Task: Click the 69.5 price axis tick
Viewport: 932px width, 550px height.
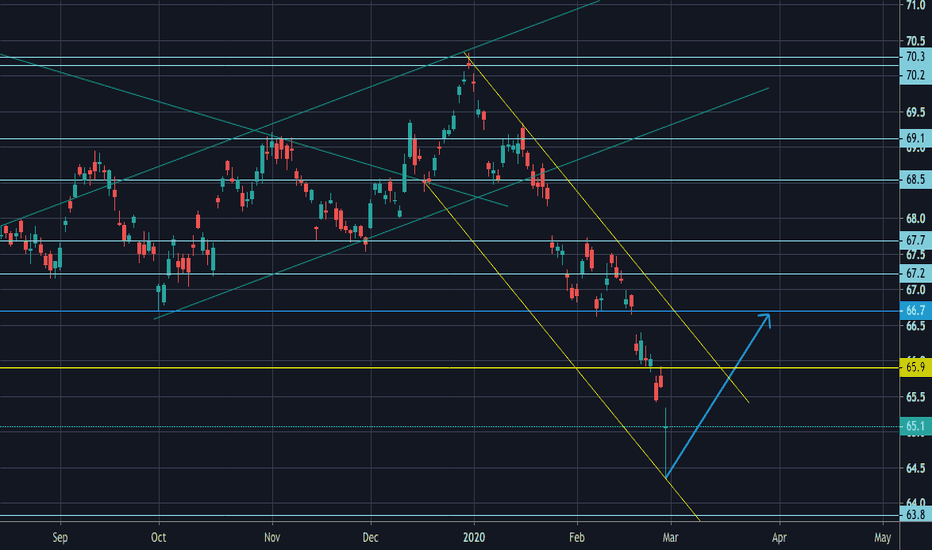Action: tap(915, 112)
